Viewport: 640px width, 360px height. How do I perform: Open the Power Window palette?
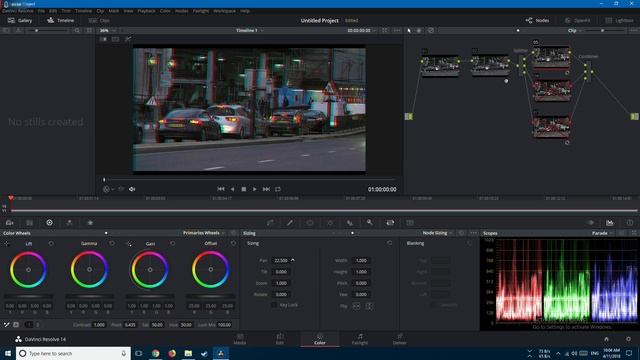coord(310,222)
